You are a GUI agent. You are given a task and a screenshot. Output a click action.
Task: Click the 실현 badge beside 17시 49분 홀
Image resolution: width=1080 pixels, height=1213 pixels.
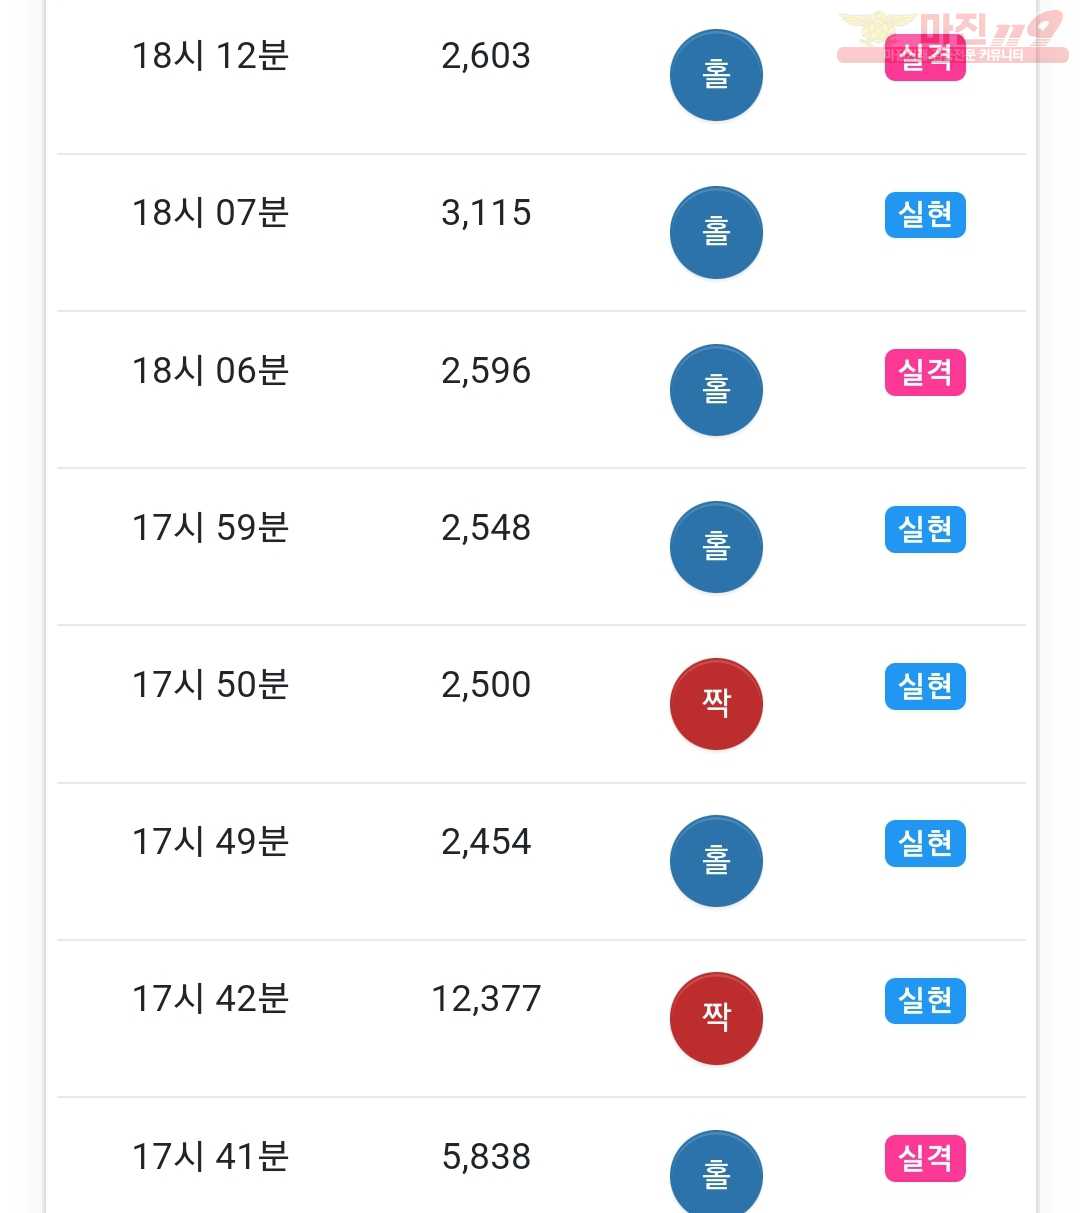(x=925, y=843)
